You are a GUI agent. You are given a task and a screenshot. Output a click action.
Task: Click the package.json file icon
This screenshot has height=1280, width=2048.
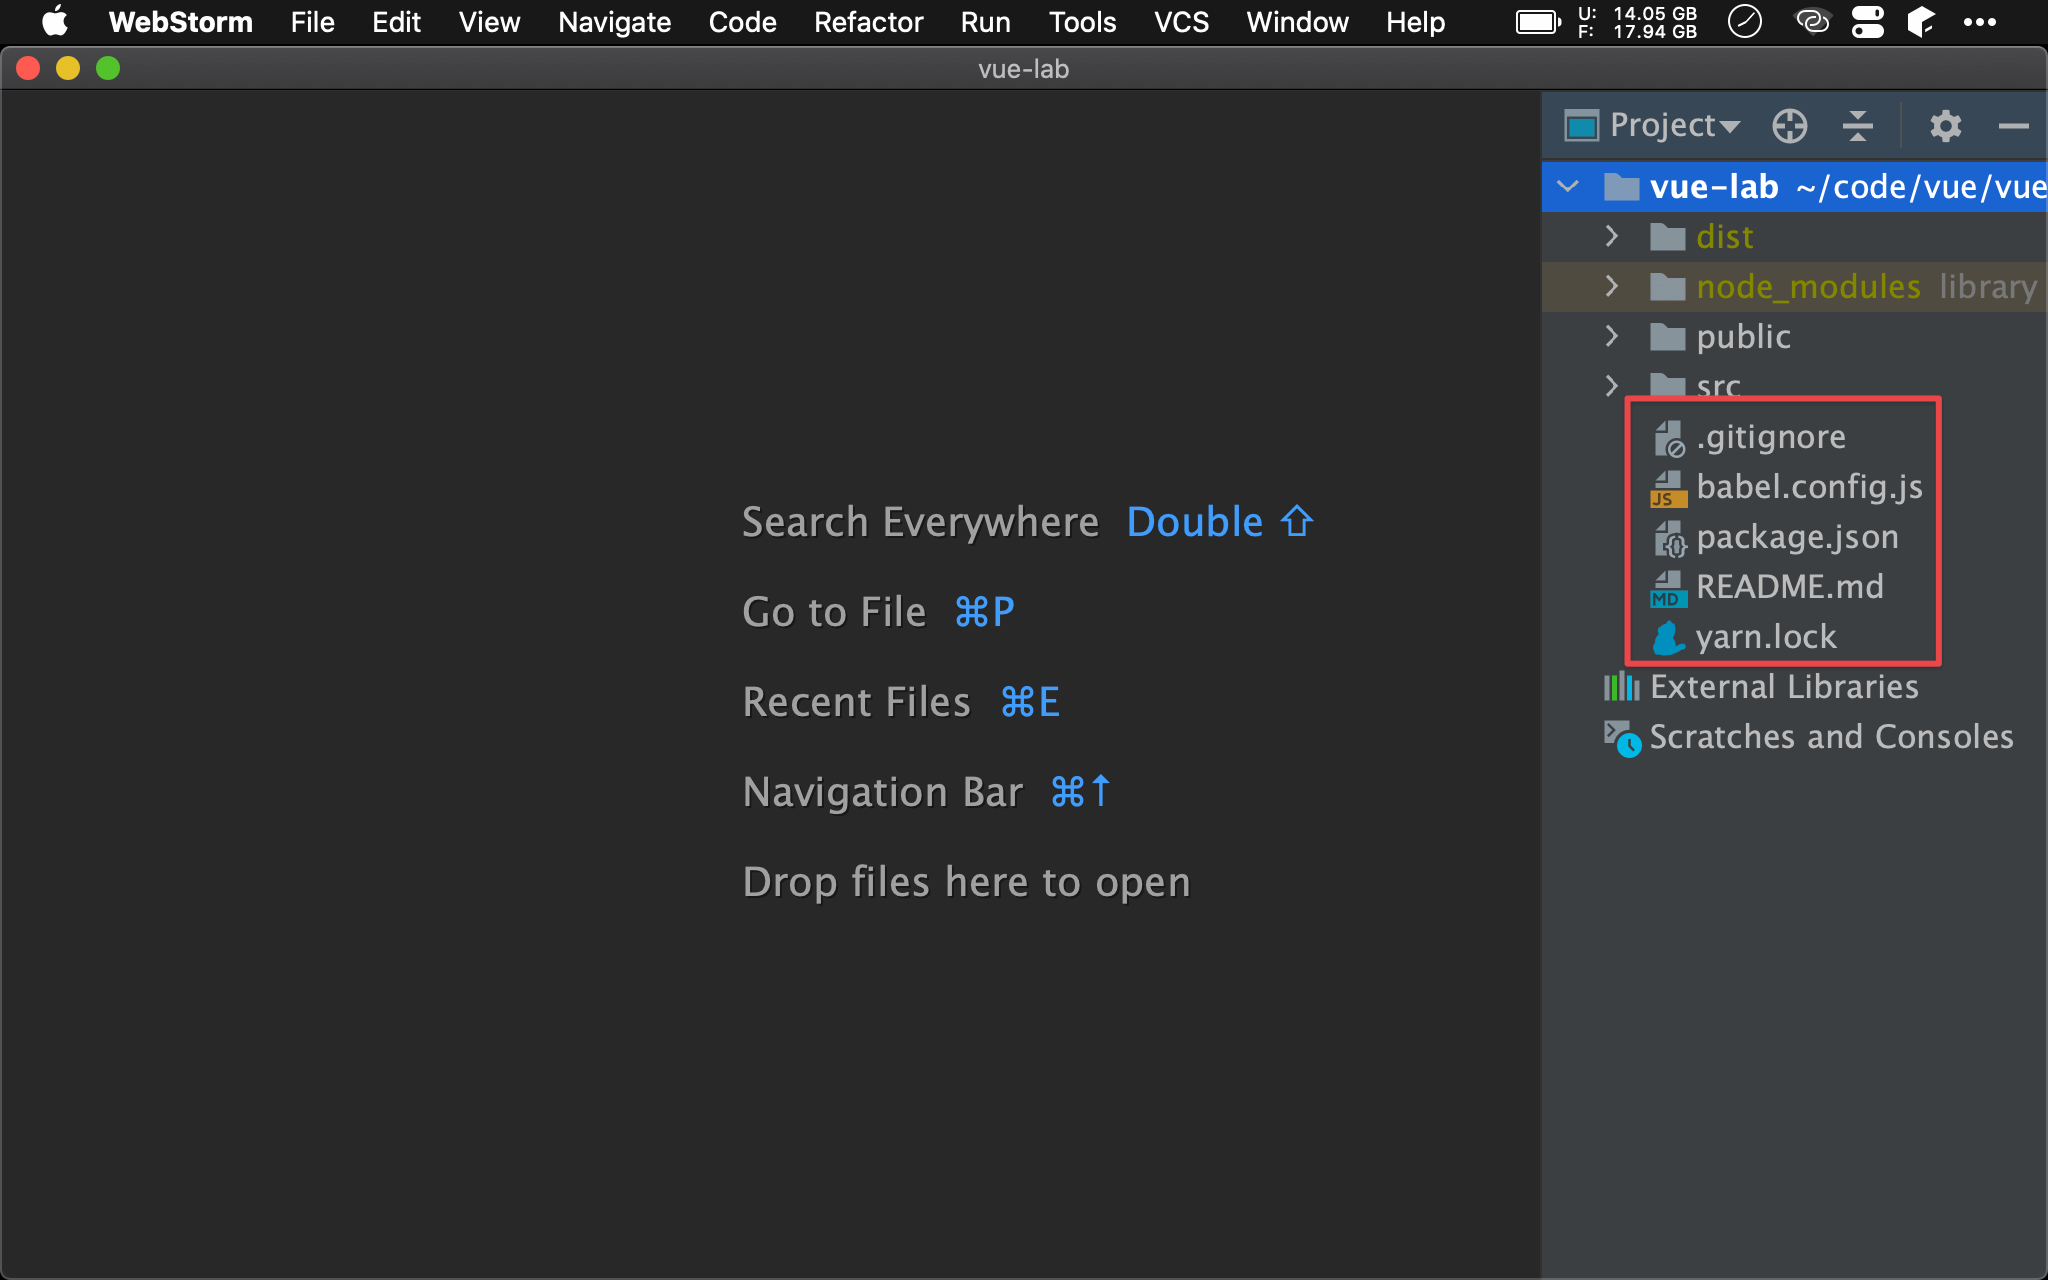[x=1668, y=538]
